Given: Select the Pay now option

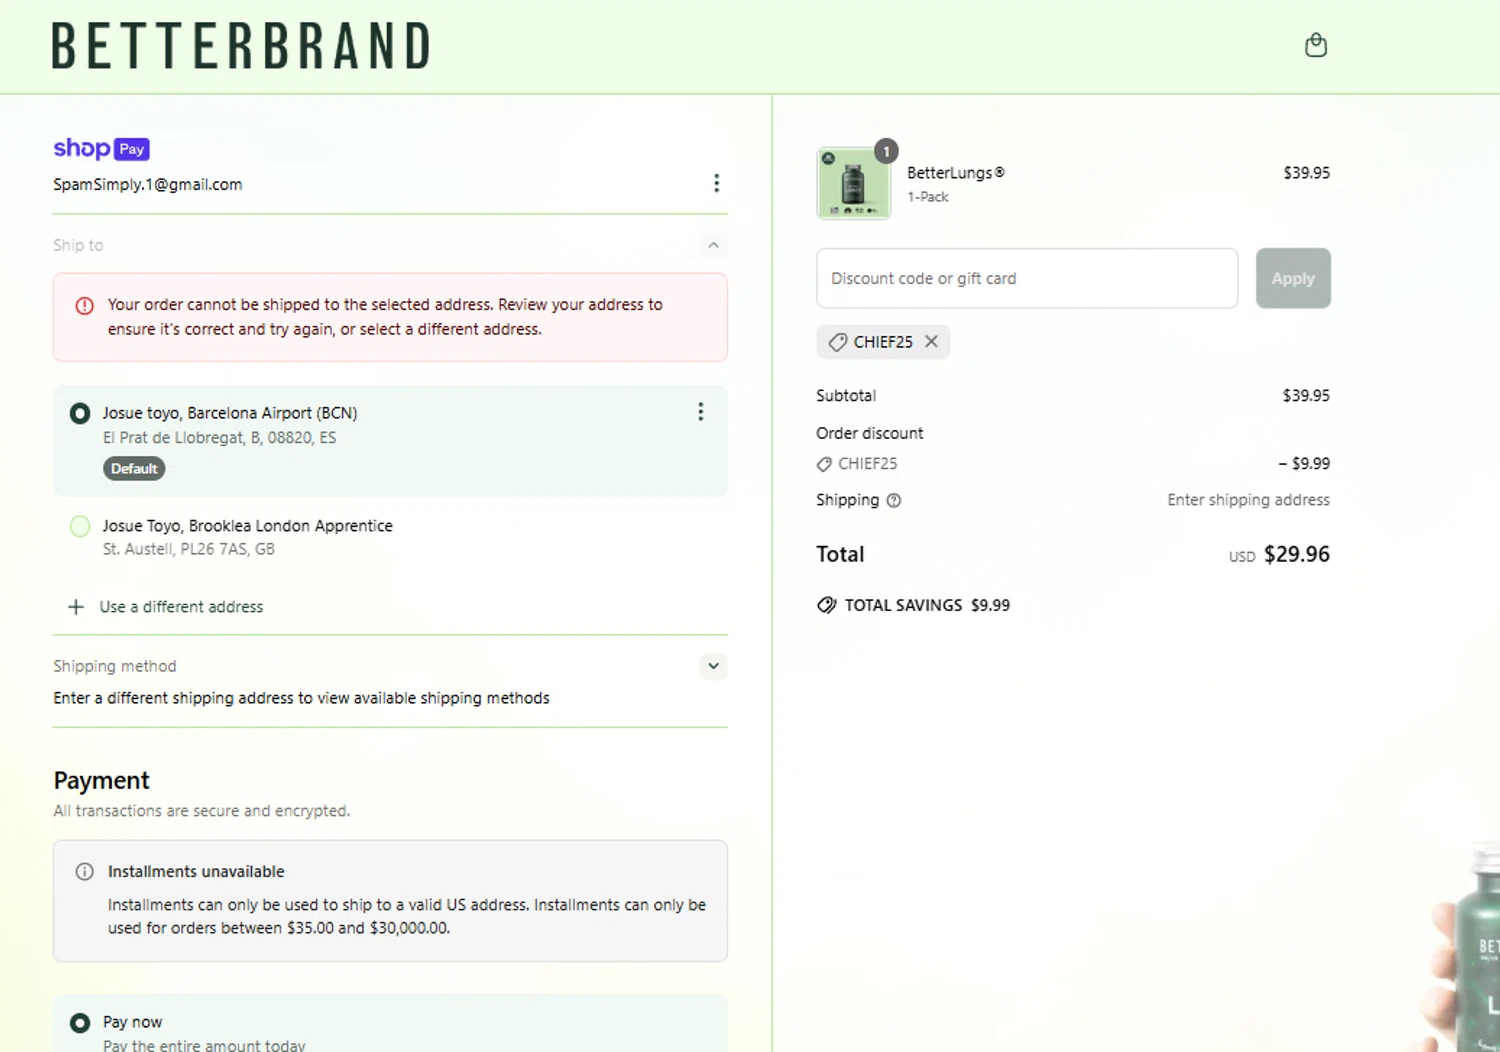Looking at the screenshot, I should pos(80,1023).
